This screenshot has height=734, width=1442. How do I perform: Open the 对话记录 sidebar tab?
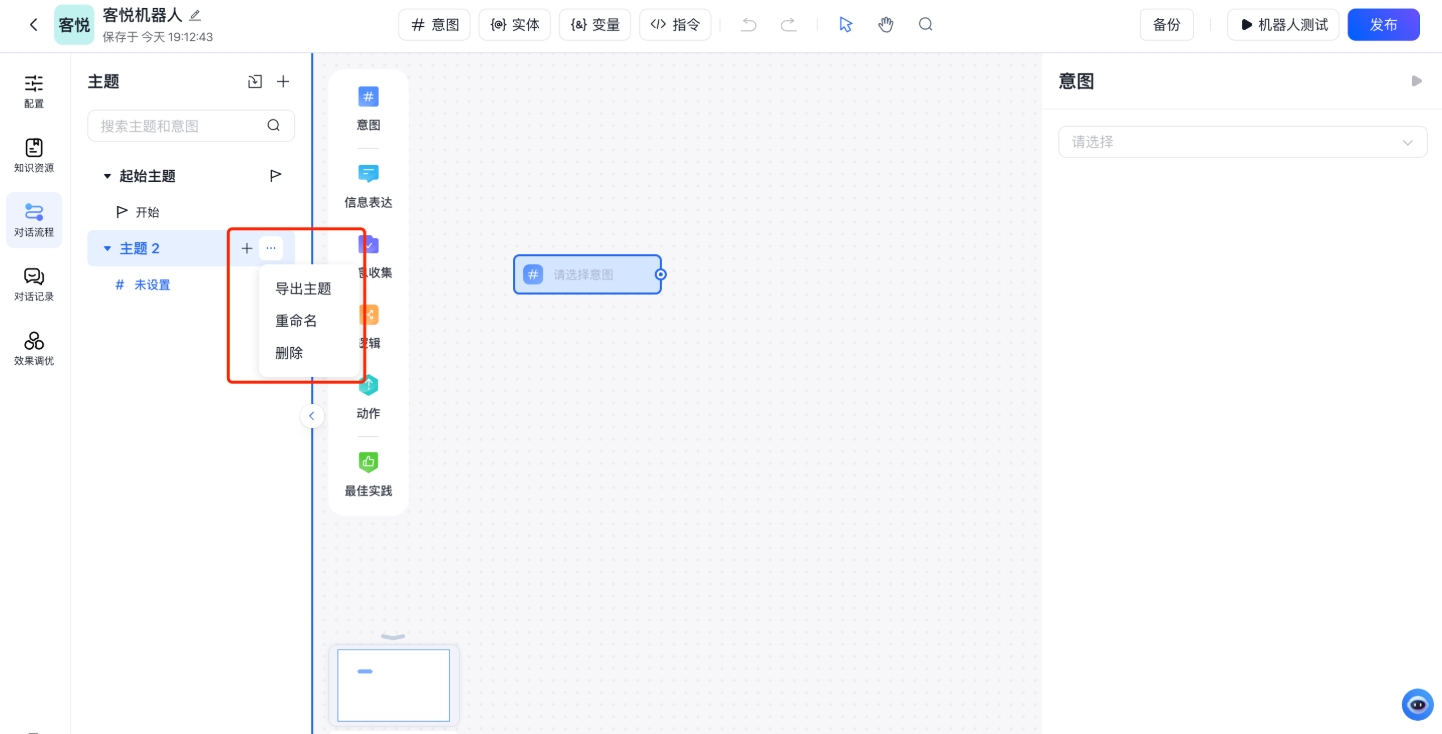coord(34,284)
